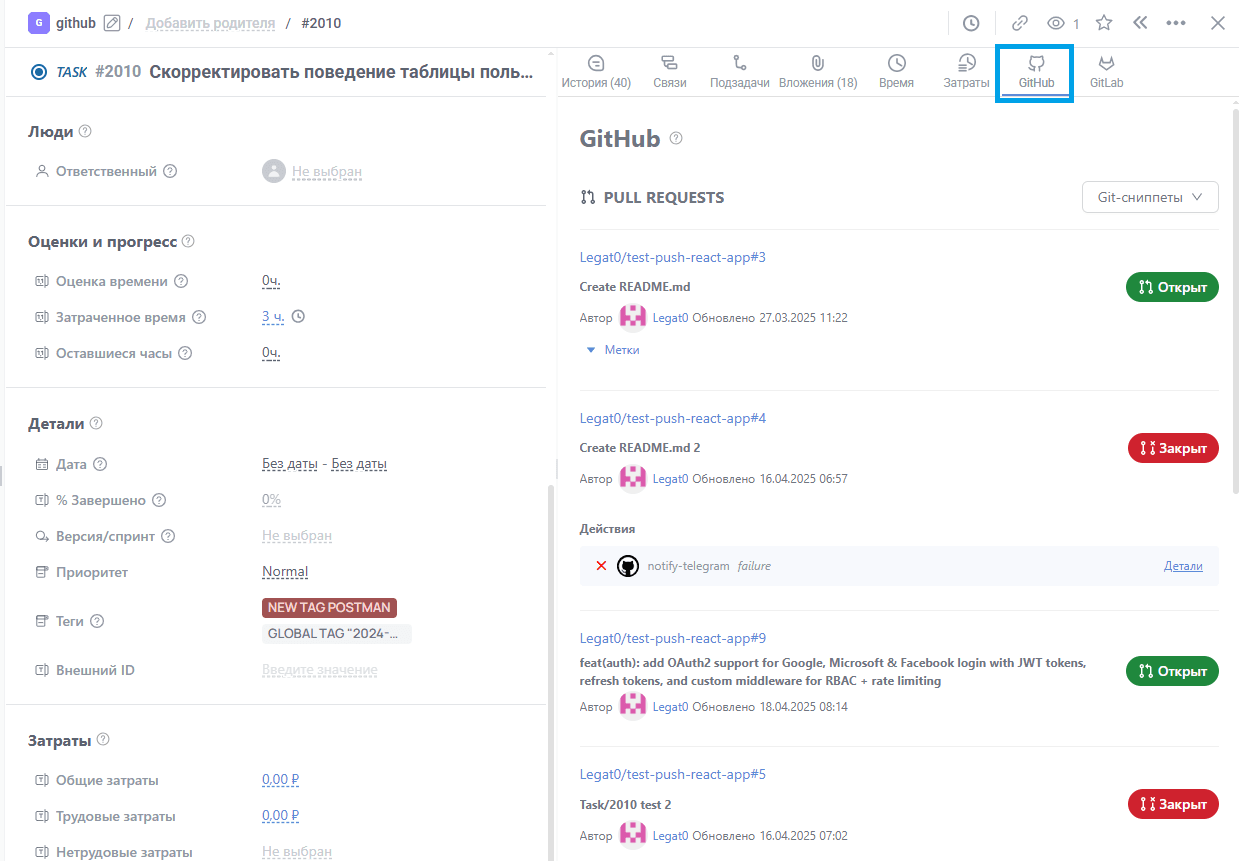The height and width of the screenshot is (861, 1239).
Task: Click the NEW TAG POSTMAN tag
Action: 330,608
